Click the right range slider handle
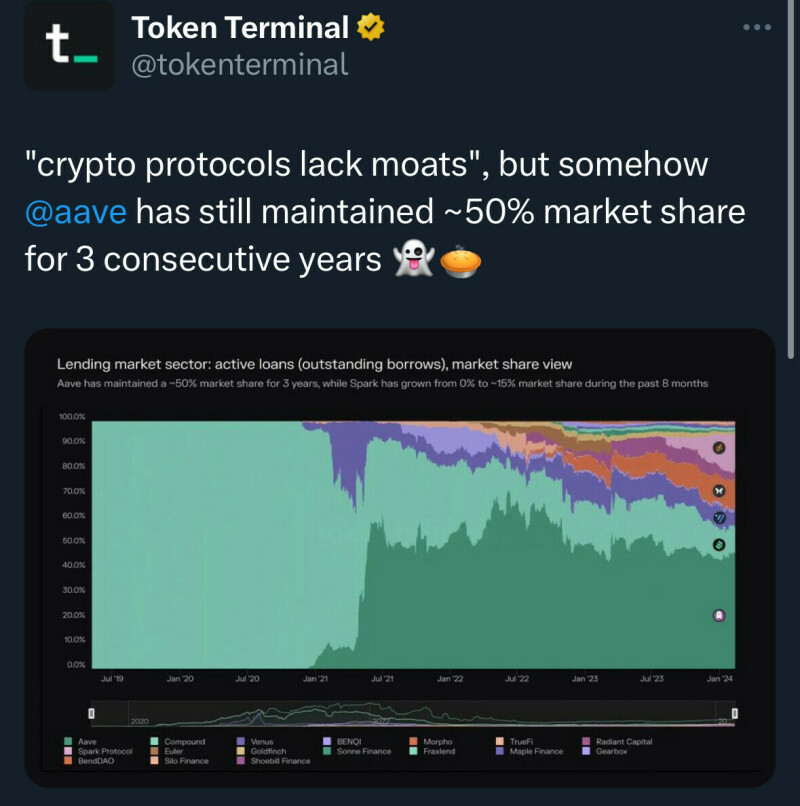The height and width of the screenshot is (806, 800). click(x=735, y=713)
